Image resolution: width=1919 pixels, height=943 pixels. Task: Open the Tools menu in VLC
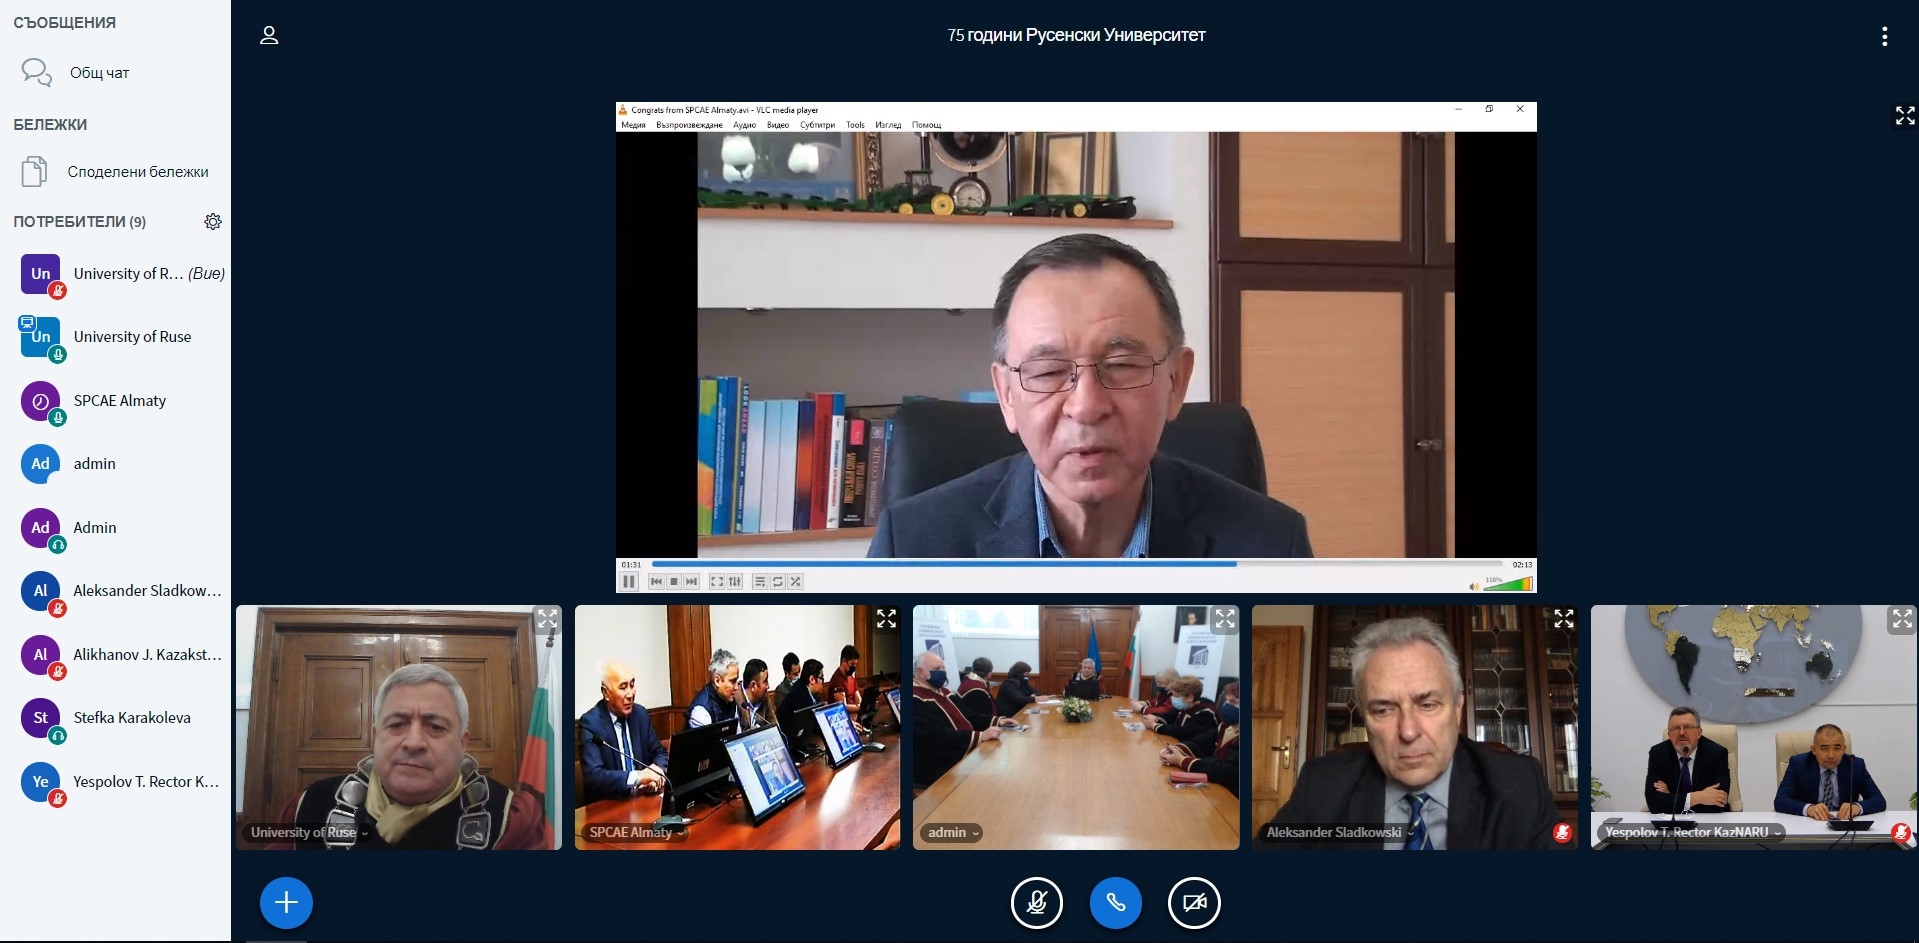coord(855,125)
